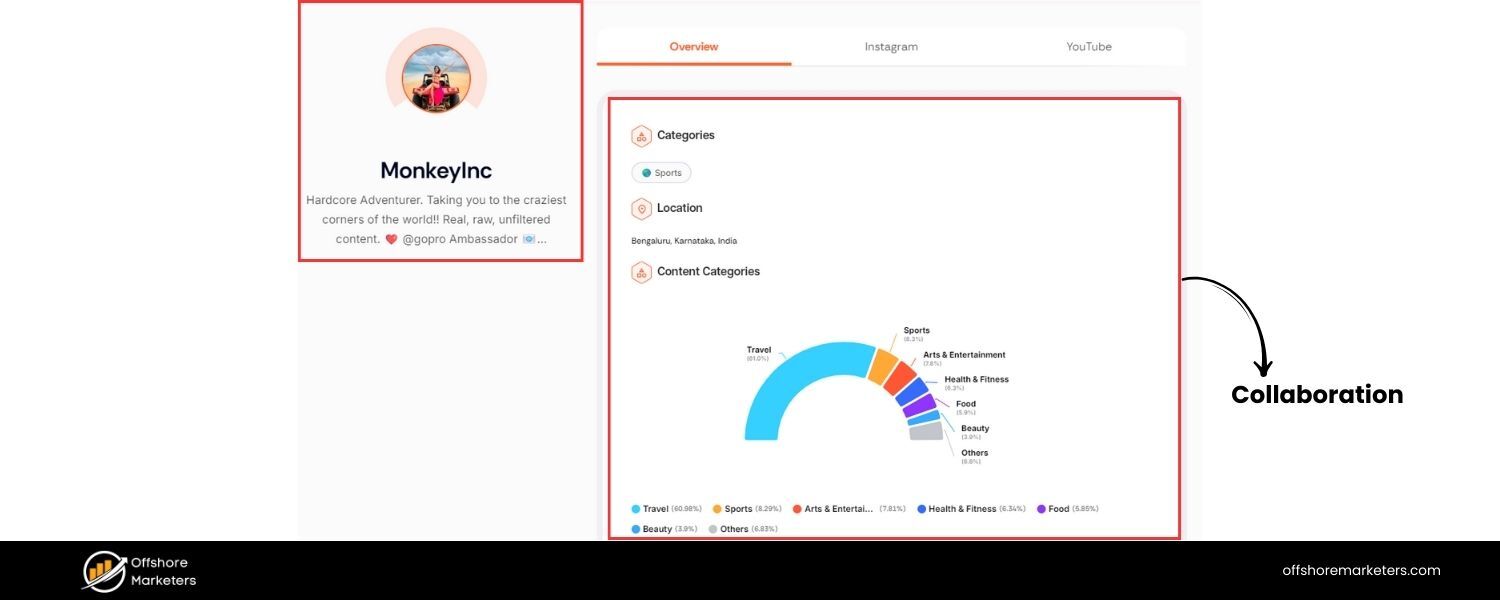This screenshot has width=1500, height=600.
Task: Toggle Others legend entry
Action: click(733, 529)
